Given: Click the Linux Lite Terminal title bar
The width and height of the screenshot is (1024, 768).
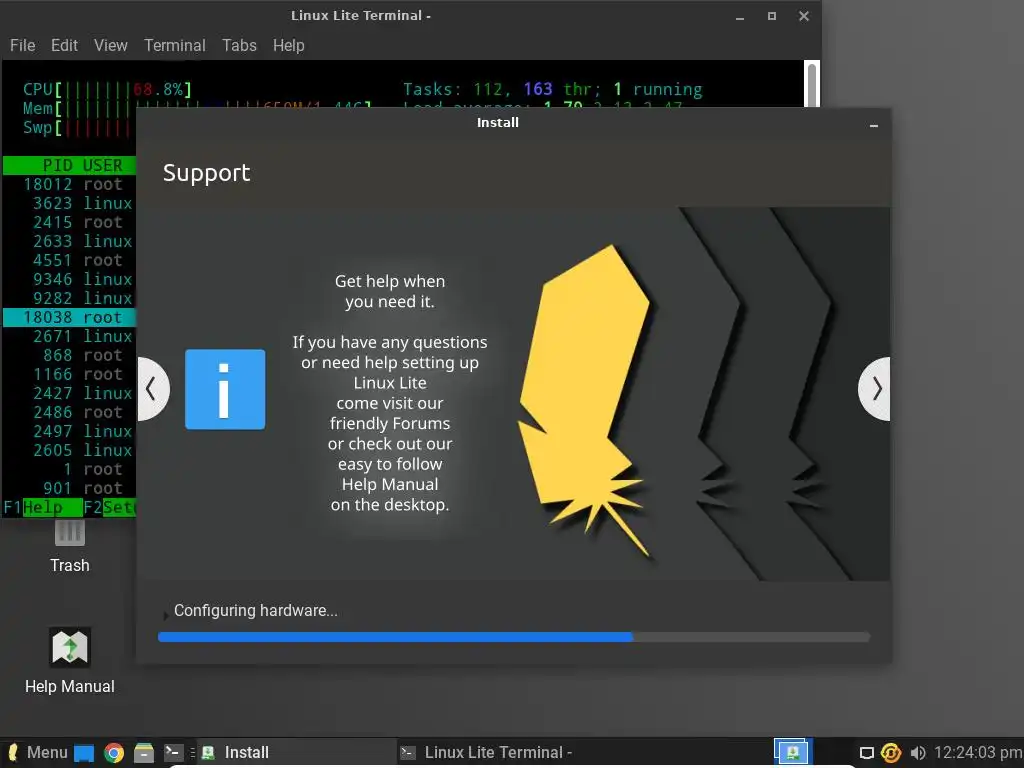Looking at the screenshot, I should pyautogui.click(x=360, y=16).
